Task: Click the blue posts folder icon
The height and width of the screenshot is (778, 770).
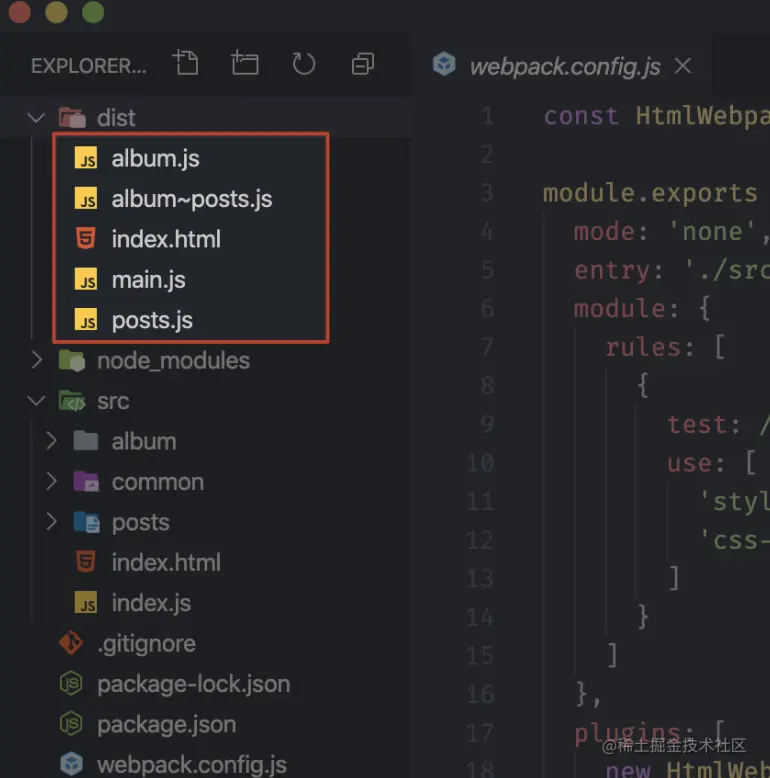Action: [86, 522]
